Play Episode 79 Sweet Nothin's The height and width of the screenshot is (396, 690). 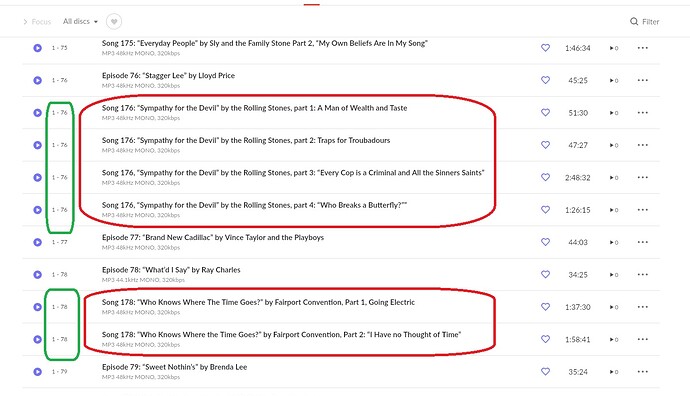click(38, 371)
